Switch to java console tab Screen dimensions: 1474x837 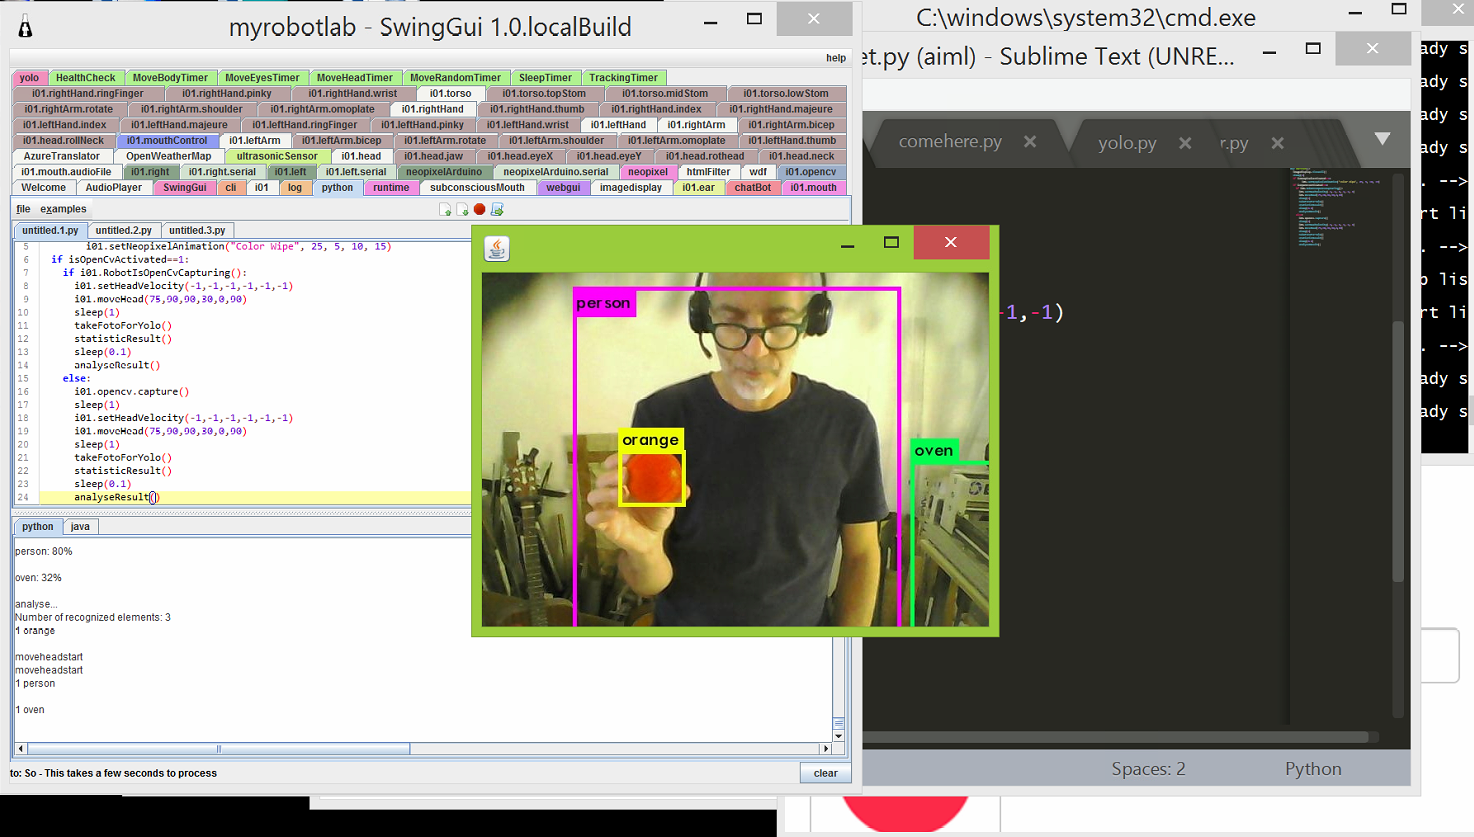80,526
